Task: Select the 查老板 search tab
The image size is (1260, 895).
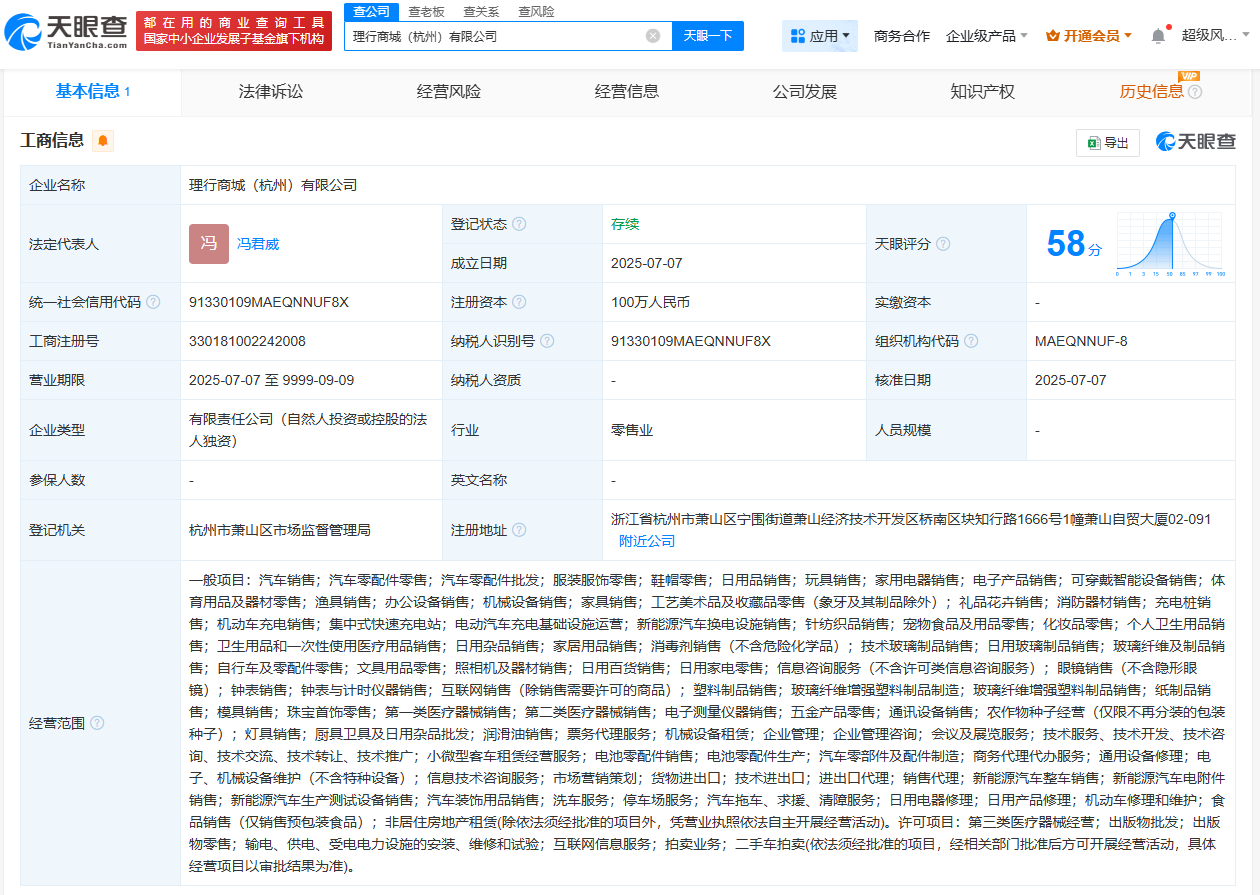Action: click(427, 11)
